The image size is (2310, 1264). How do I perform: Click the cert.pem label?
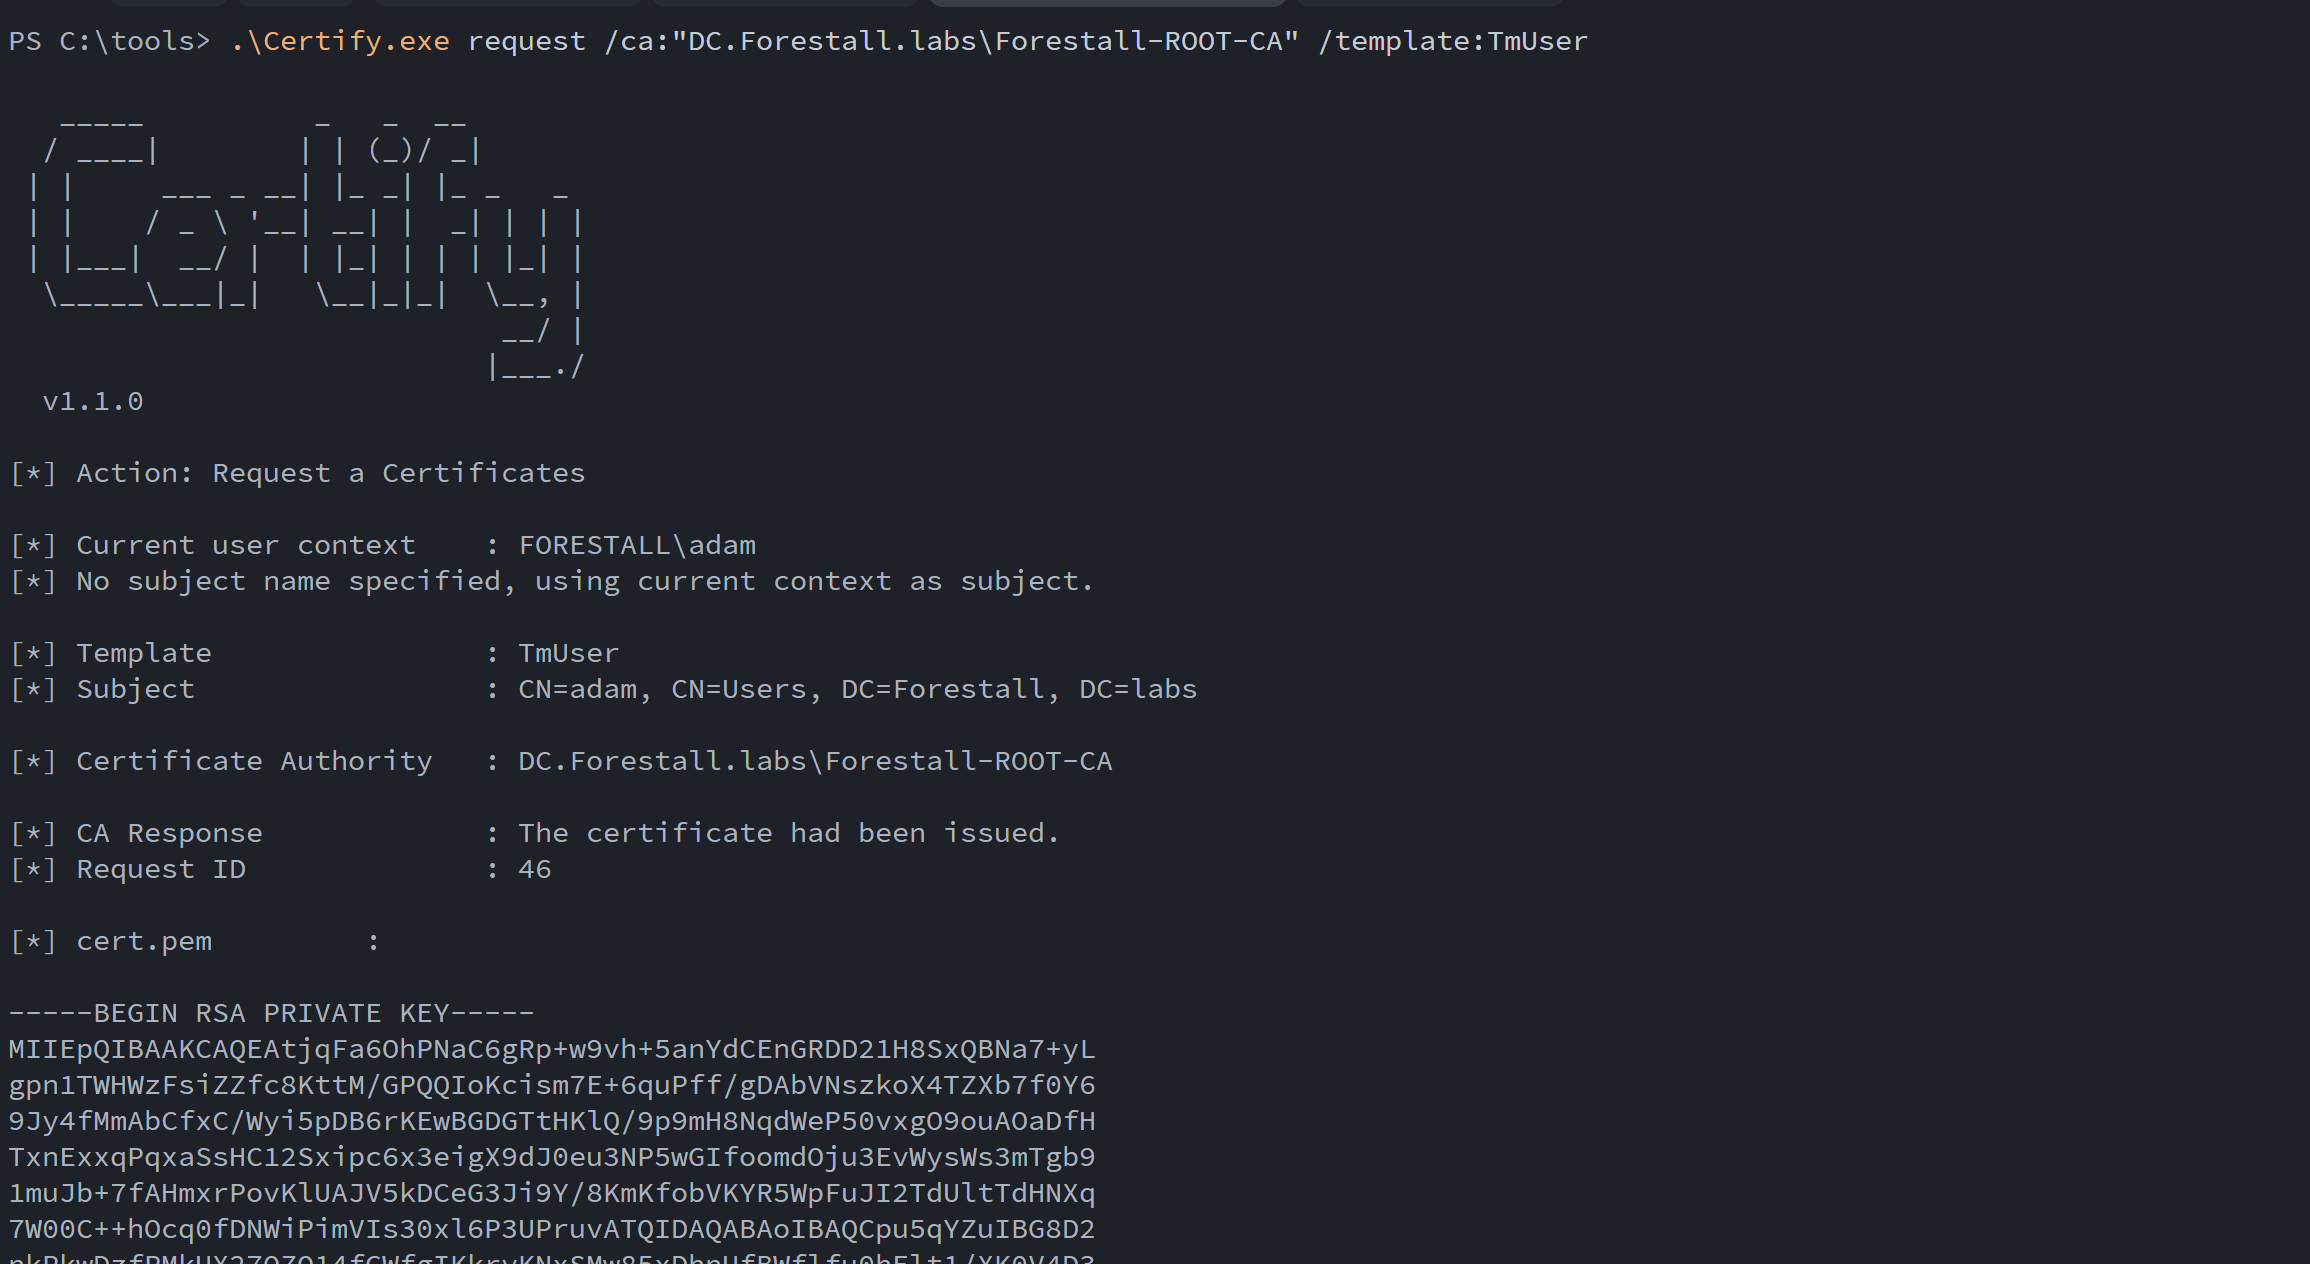(x=144, y=941)
